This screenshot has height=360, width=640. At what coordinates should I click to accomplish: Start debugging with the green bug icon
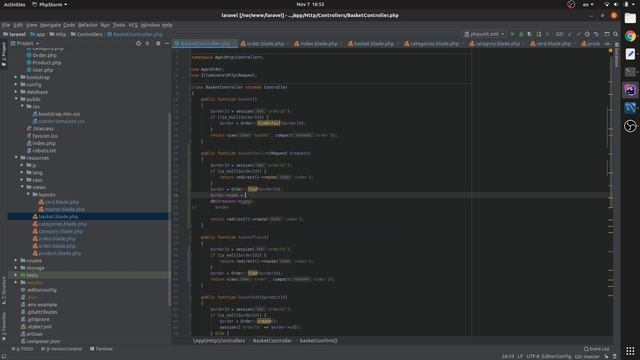[521, 34]
